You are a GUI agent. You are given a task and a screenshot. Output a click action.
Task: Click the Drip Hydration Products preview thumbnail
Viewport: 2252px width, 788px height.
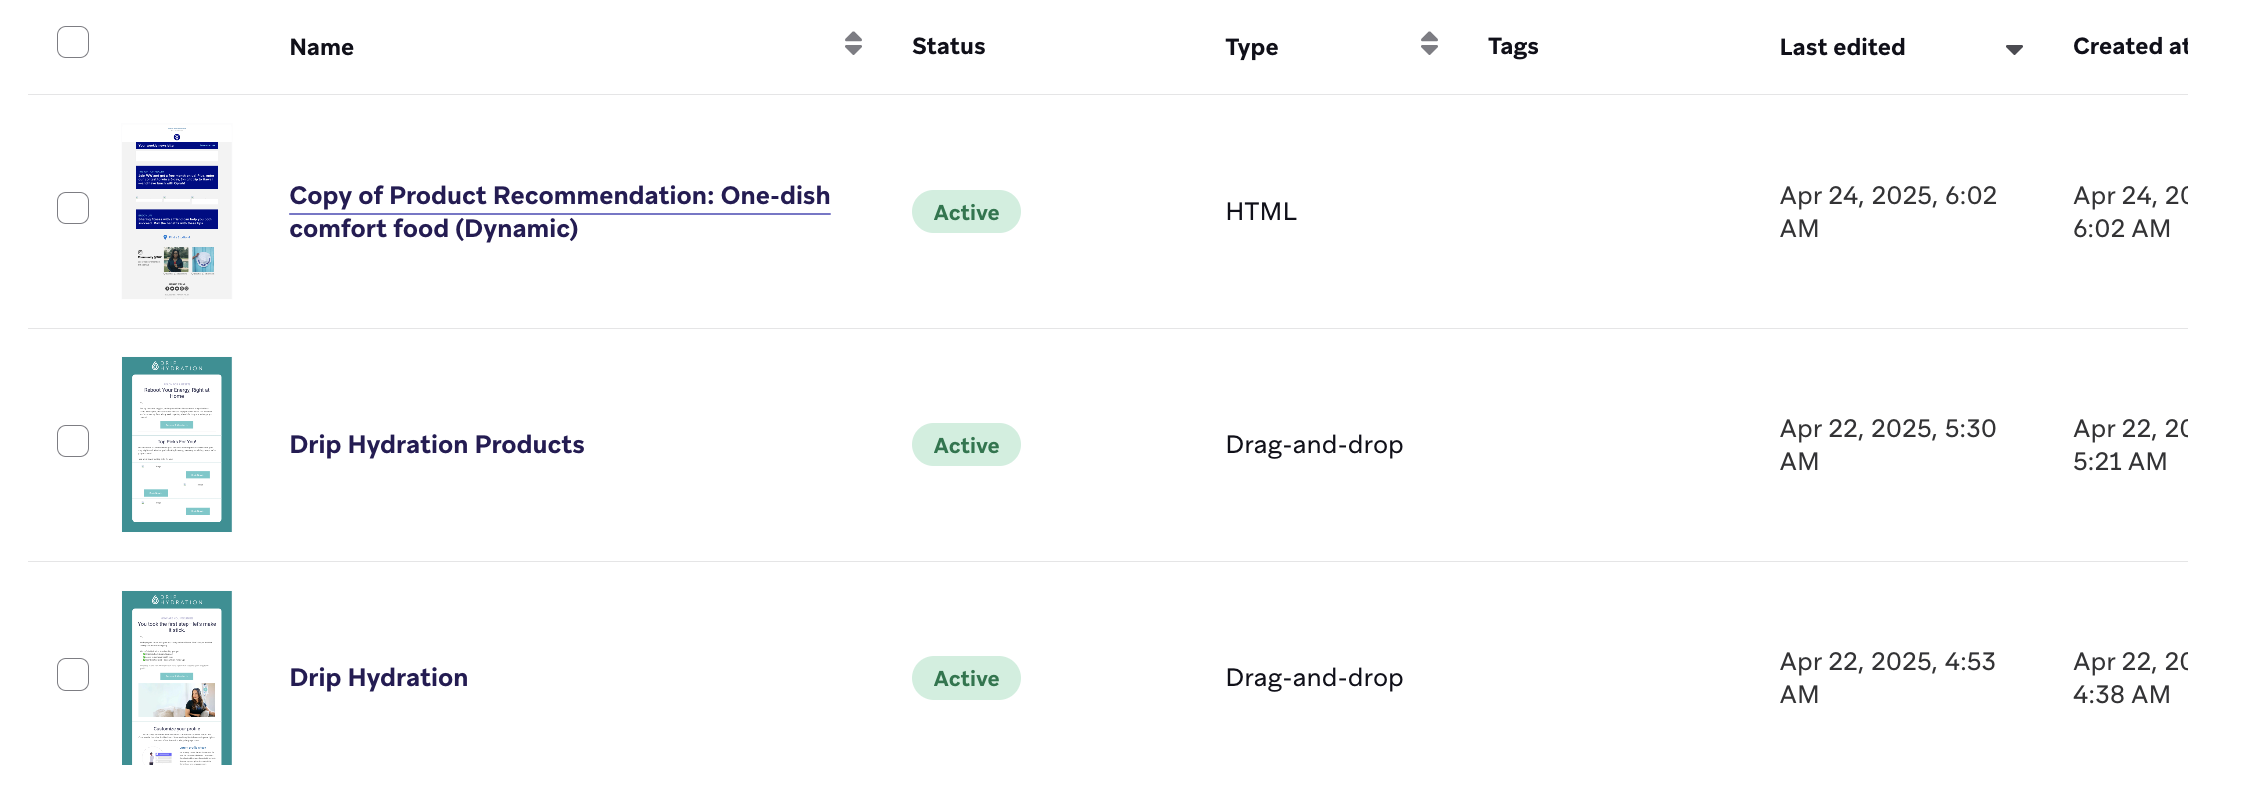click(177, 445)
